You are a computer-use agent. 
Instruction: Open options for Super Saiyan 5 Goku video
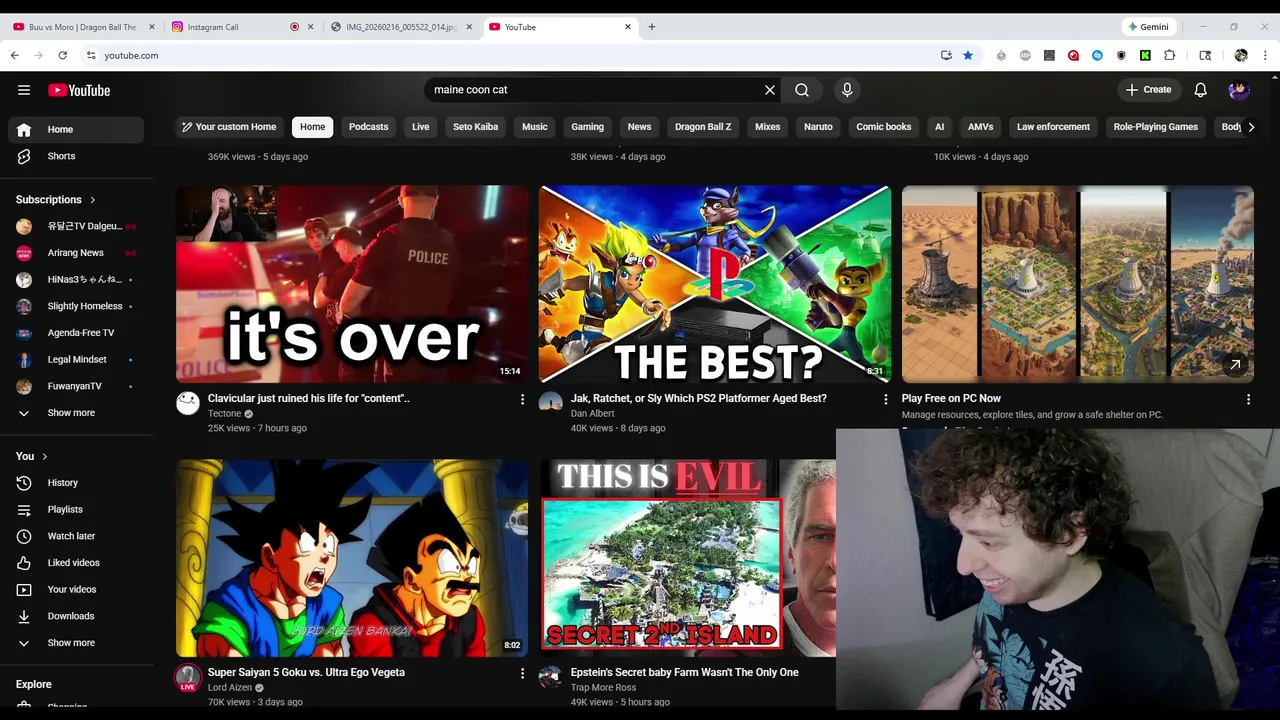(x=522, y=674)
